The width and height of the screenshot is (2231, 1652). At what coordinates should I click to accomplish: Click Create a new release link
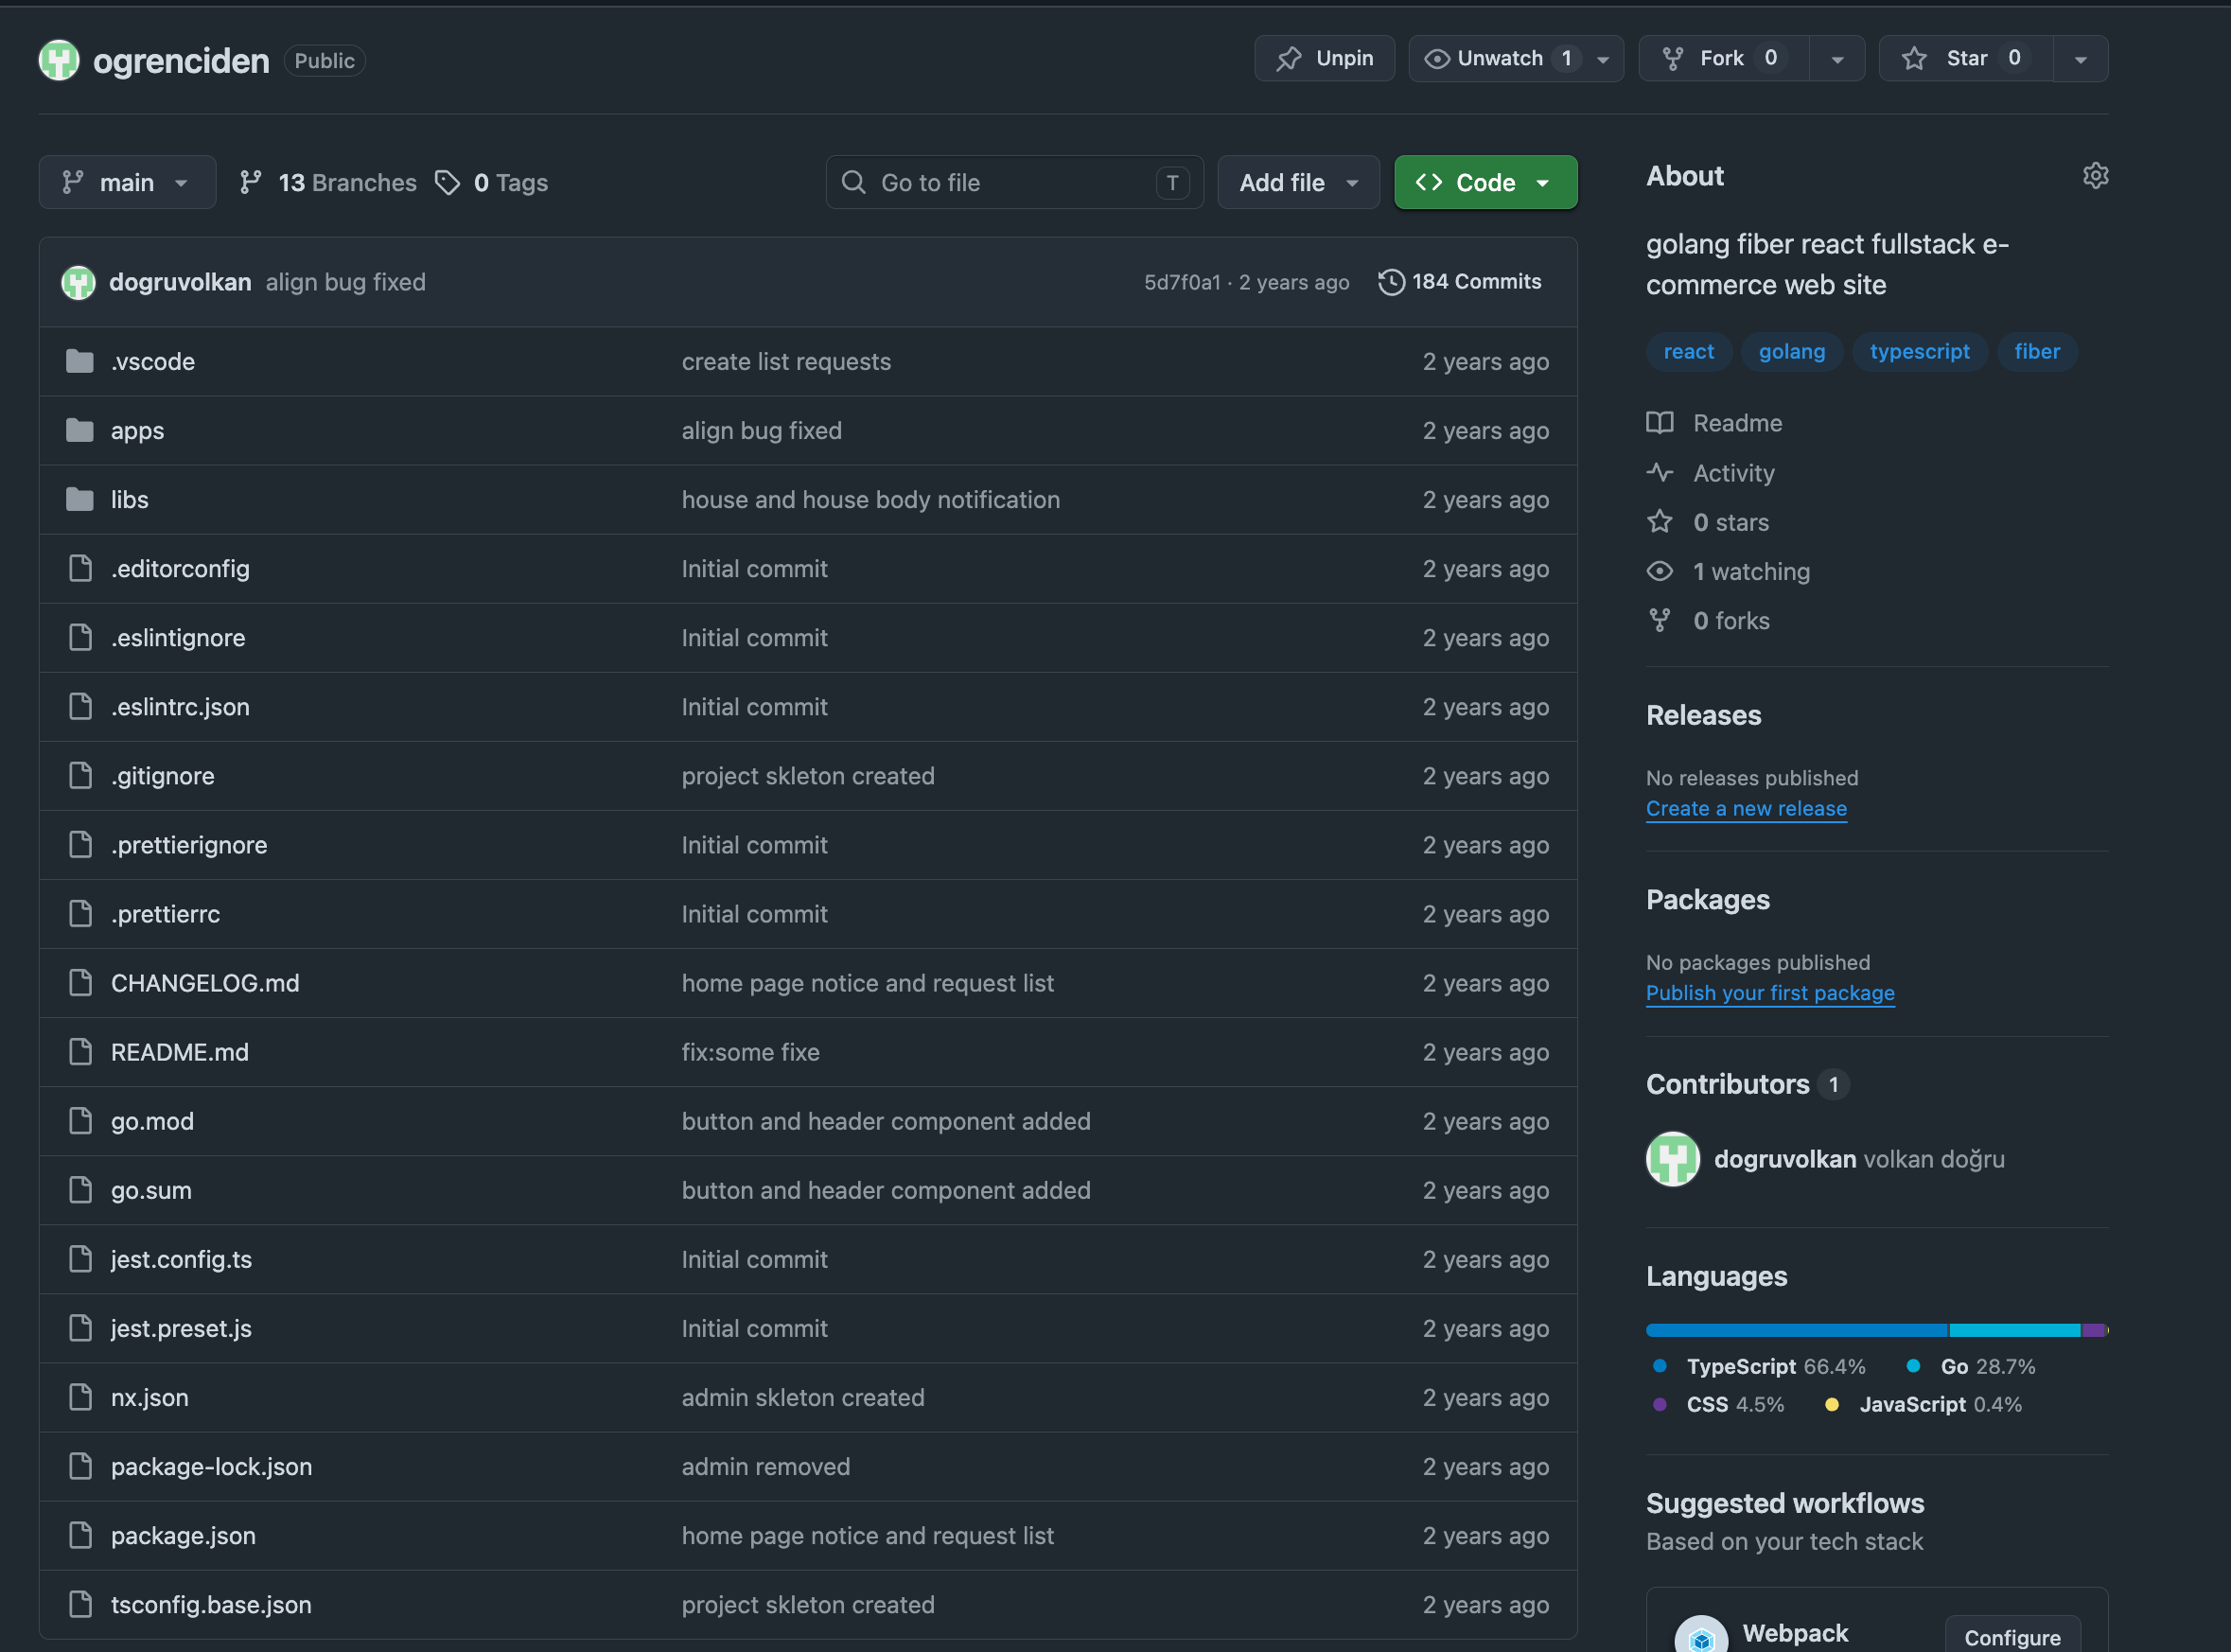click(x=1746, y=808)
